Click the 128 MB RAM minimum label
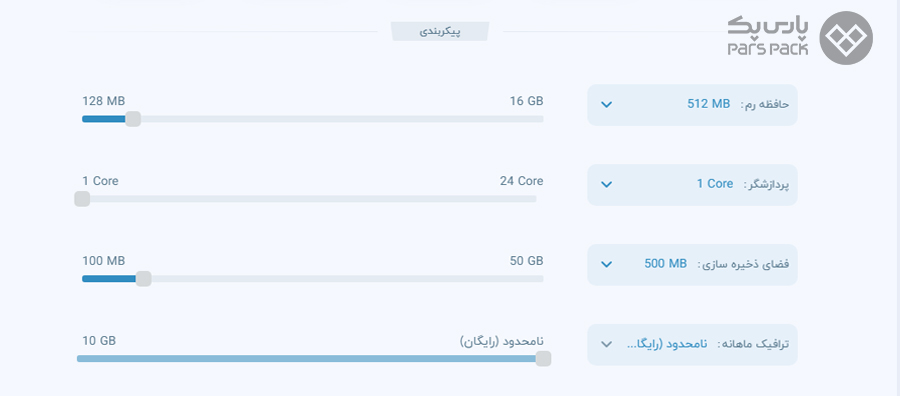The image size is (900, 396). pos(103,101)
